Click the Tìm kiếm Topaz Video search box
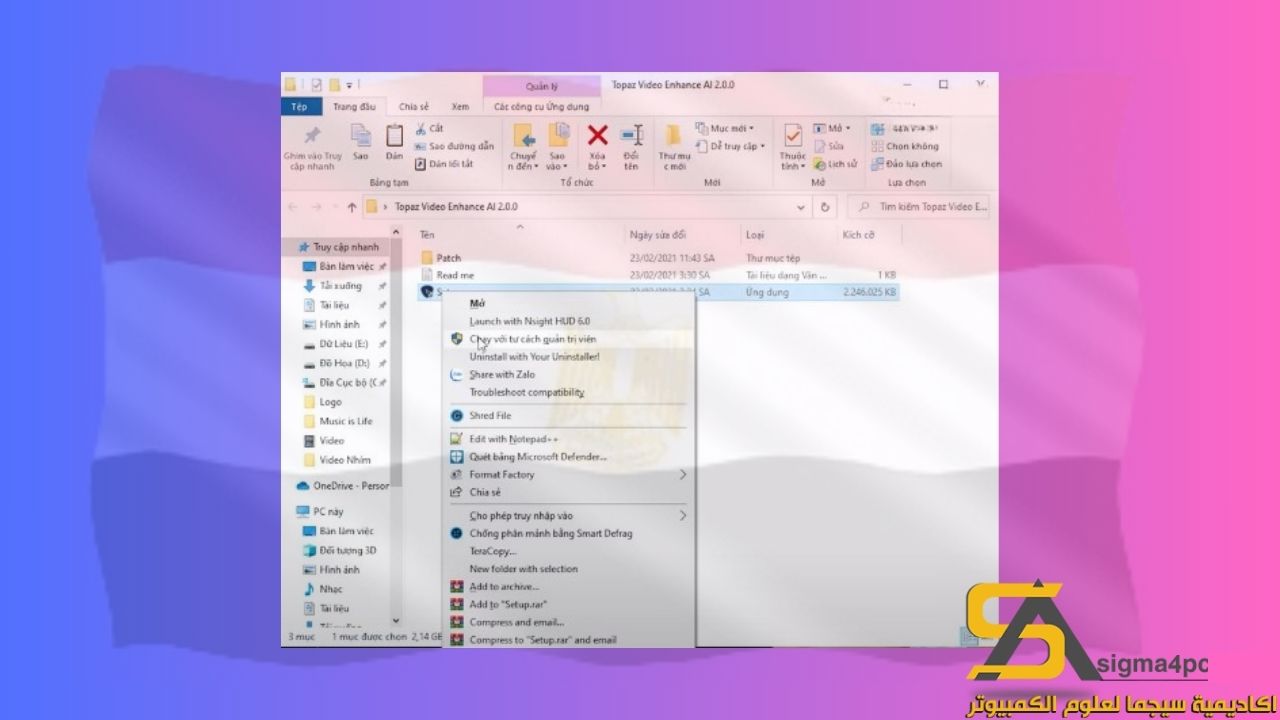1280x720 pixels. 920,207
